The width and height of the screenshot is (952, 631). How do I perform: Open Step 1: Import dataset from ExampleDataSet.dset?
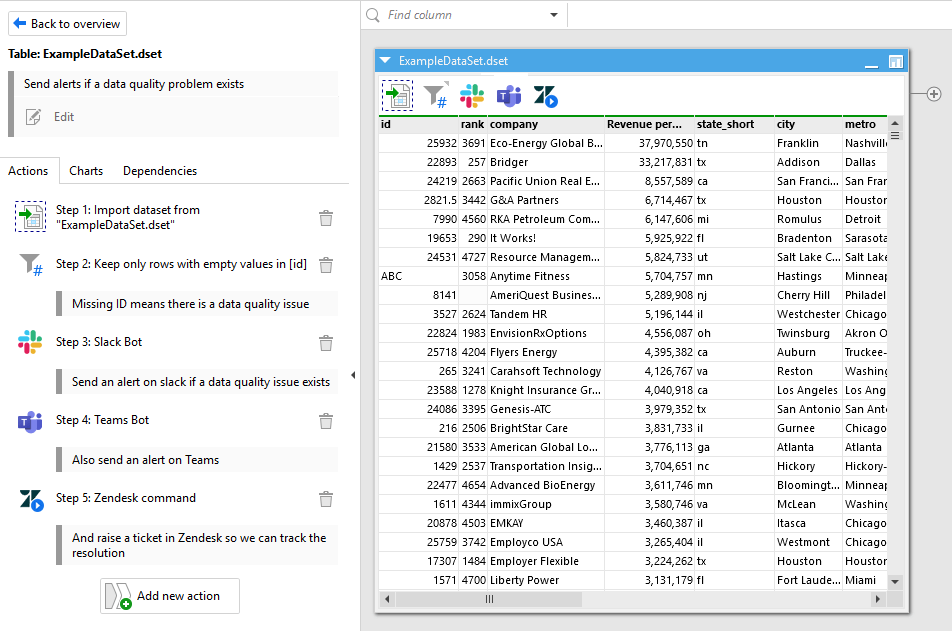coord(128,217)
